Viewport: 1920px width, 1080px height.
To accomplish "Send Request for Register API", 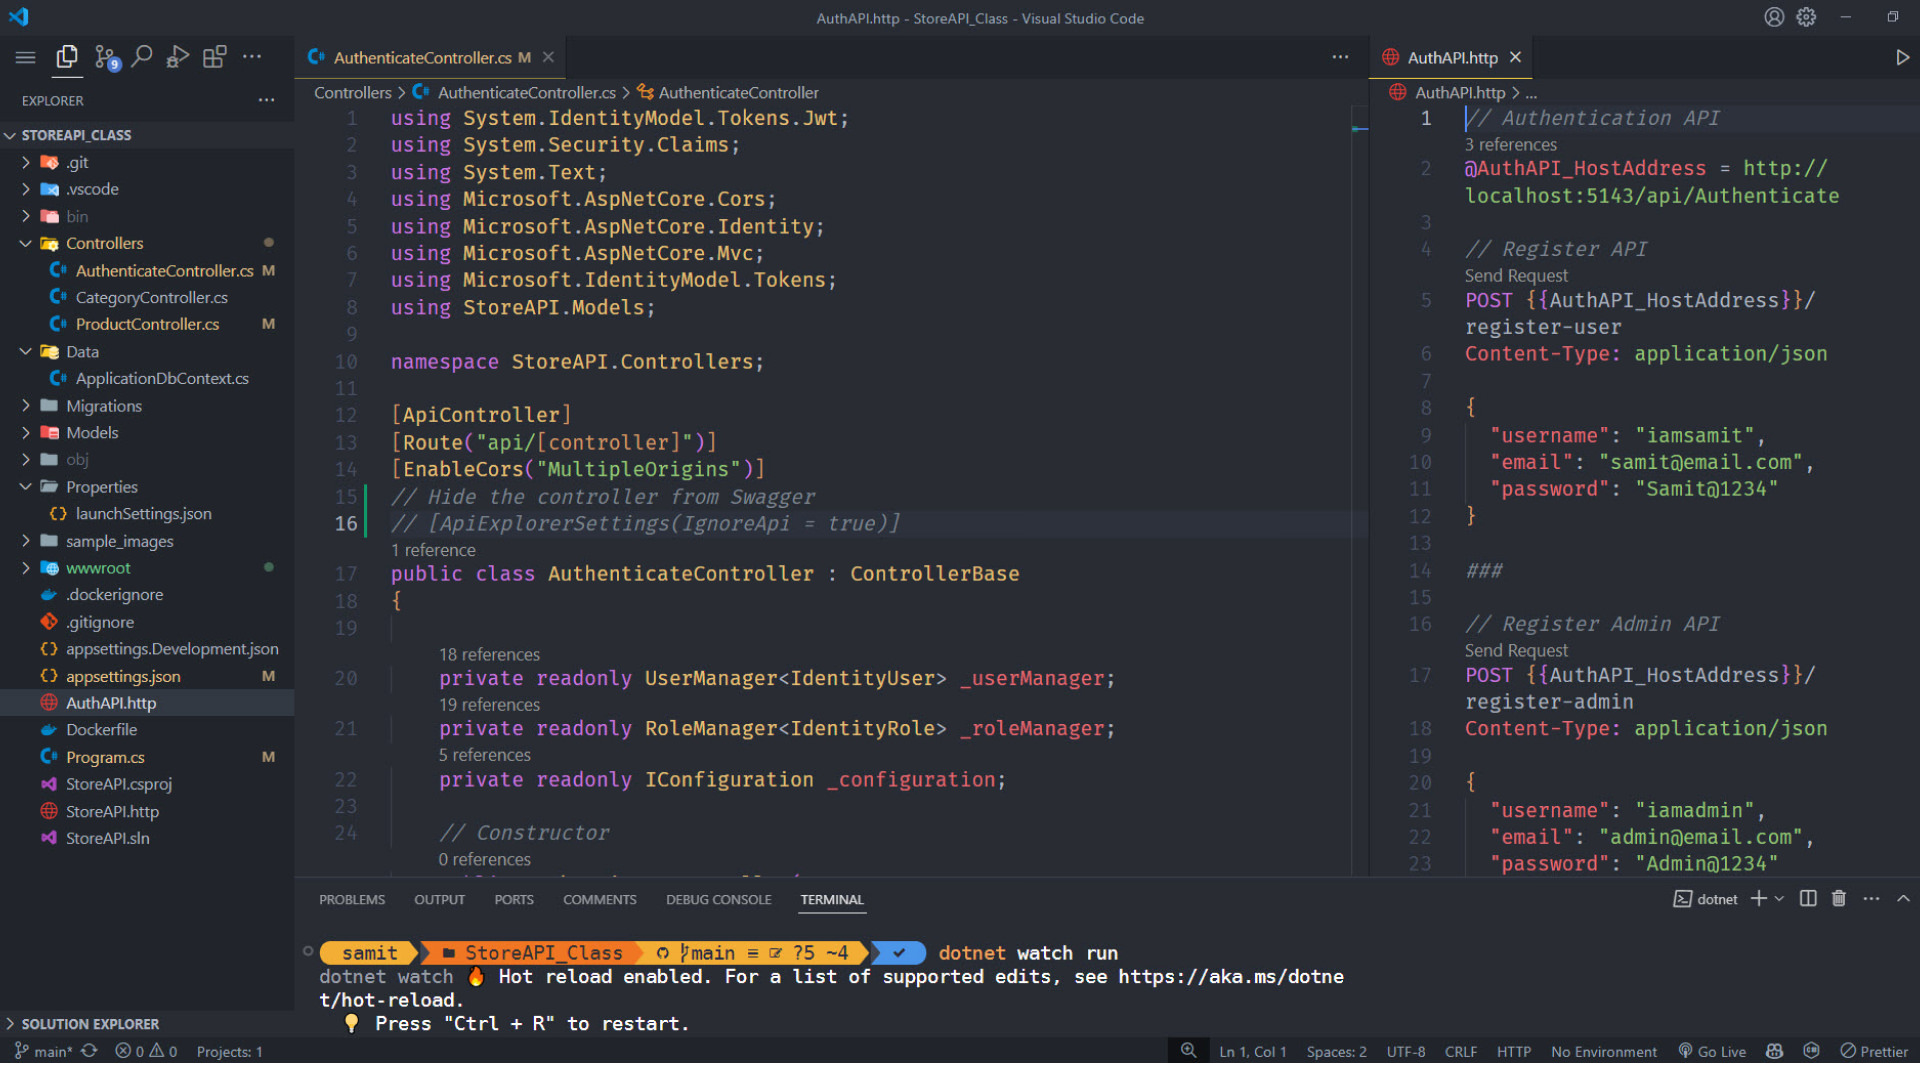I will click(x=1516, y=275).
